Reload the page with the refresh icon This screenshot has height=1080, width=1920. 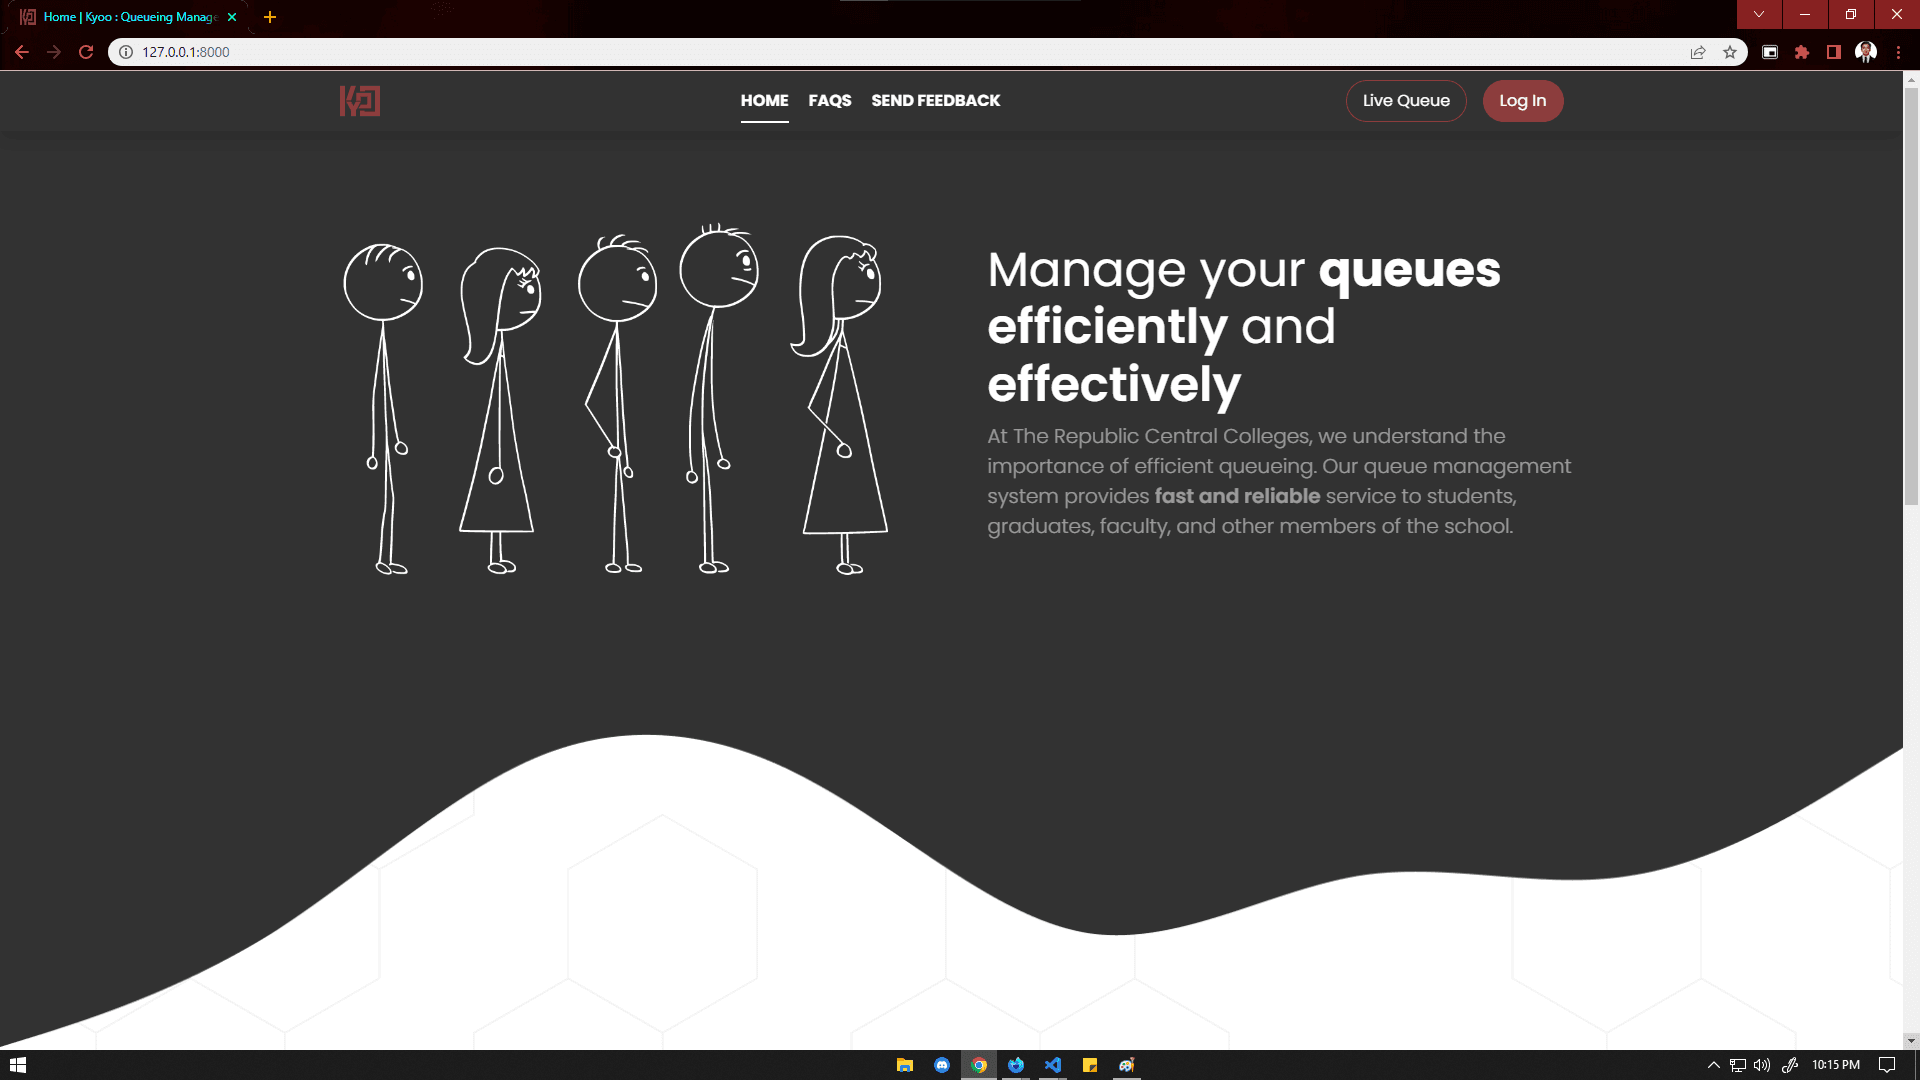[x=86, y=52]
